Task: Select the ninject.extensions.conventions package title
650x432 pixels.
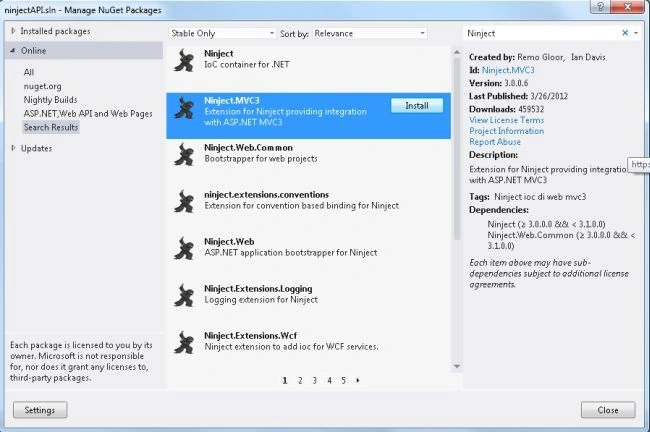Action: pos(266,194)
